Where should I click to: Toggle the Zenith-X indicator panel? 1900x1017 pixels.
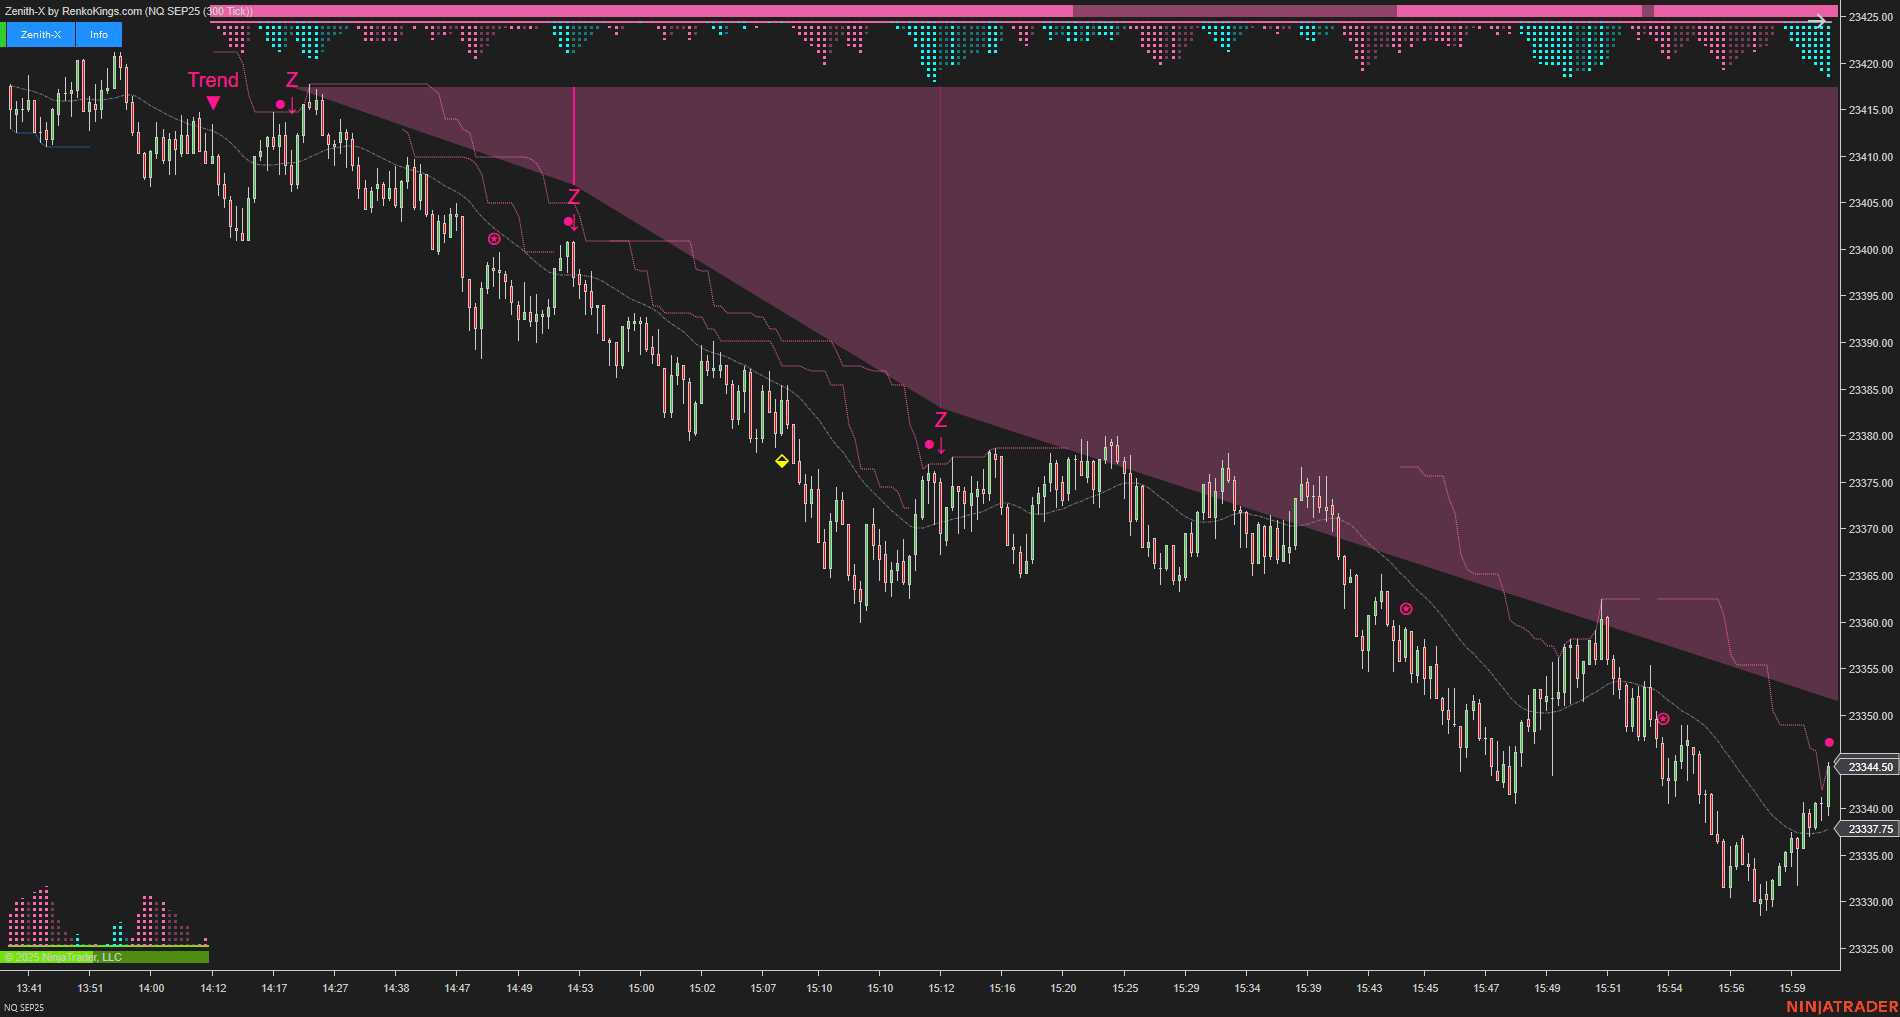(40, 33)
